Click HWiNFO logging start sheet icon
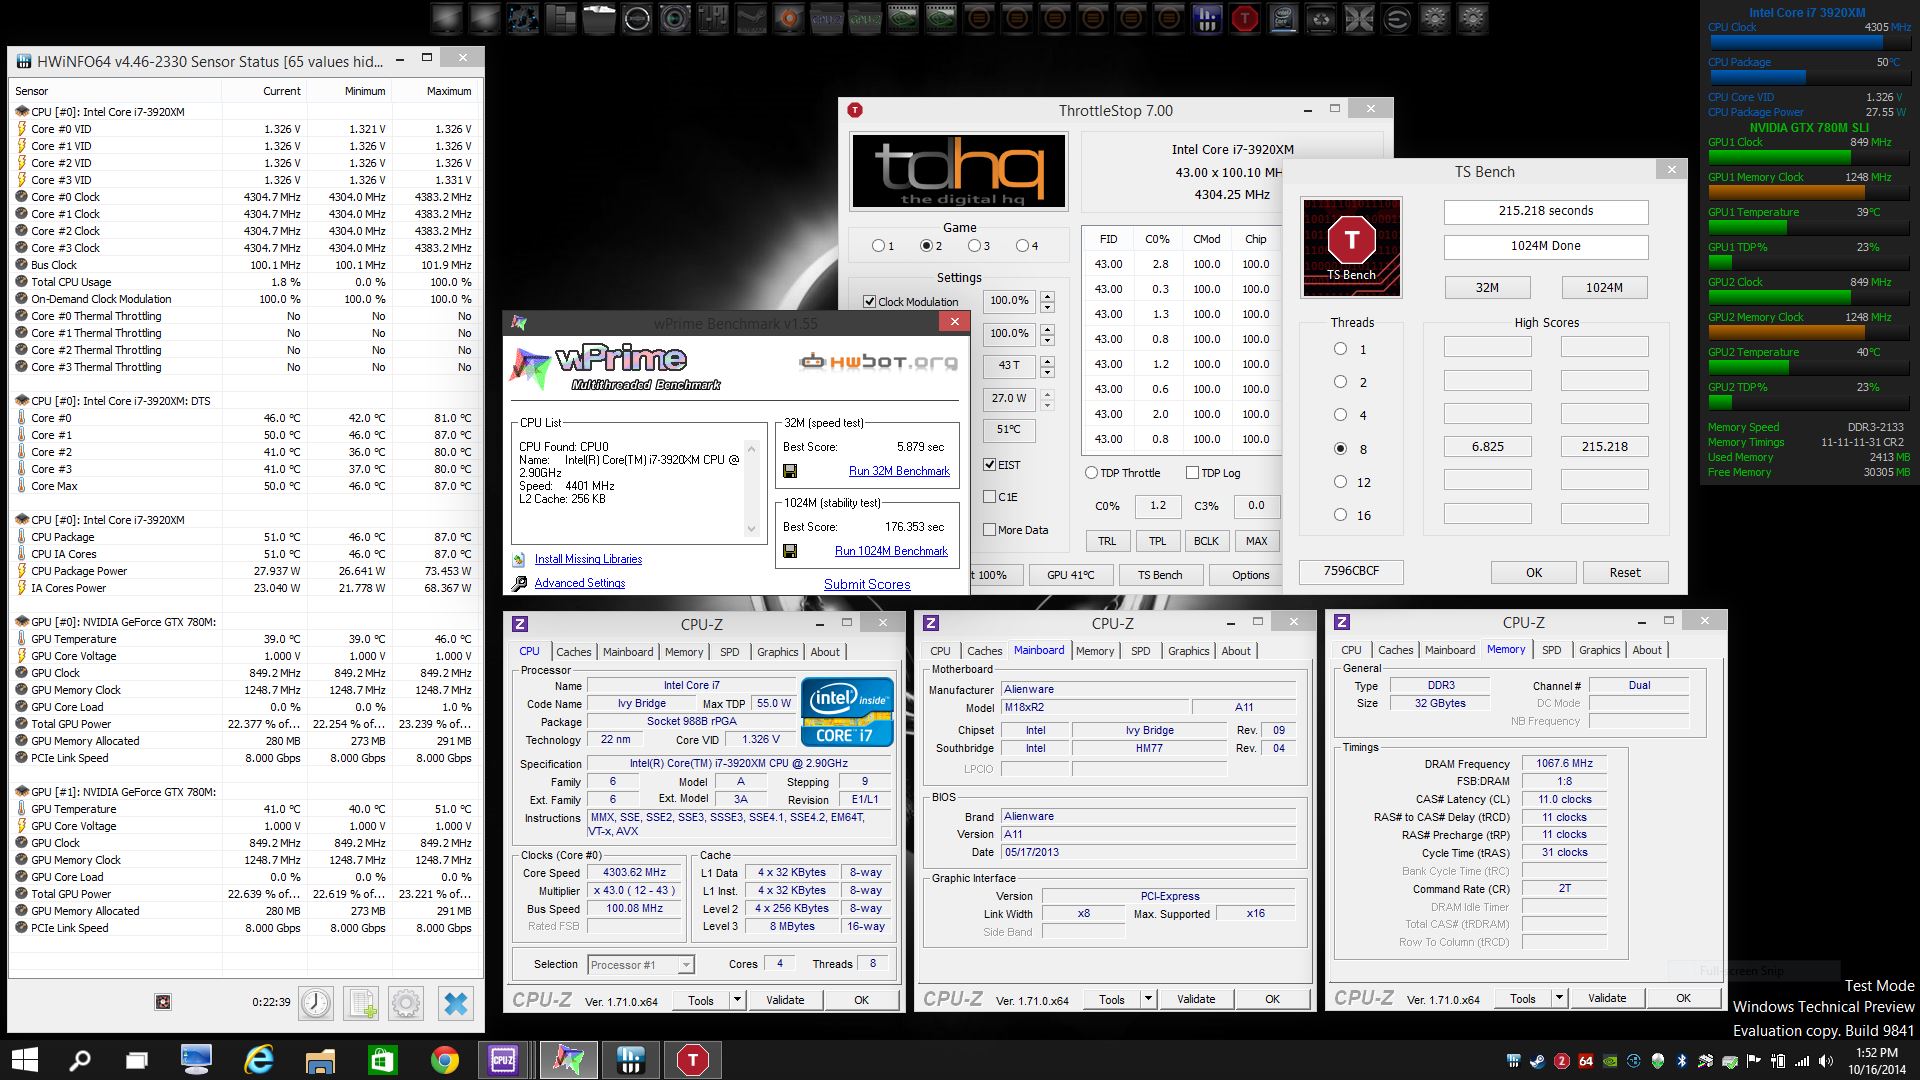The width and height of the screenshot is (1920, 1080). tap(361, 1002)
